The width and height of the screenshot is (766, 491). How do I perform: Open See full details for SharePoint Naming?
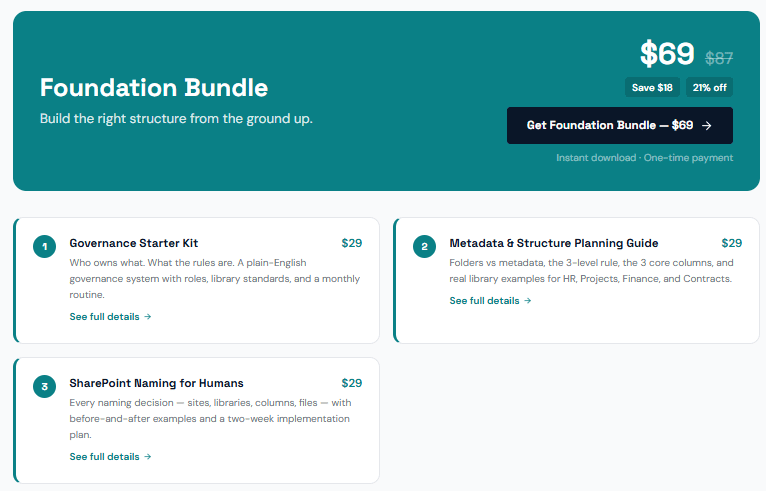105,457
